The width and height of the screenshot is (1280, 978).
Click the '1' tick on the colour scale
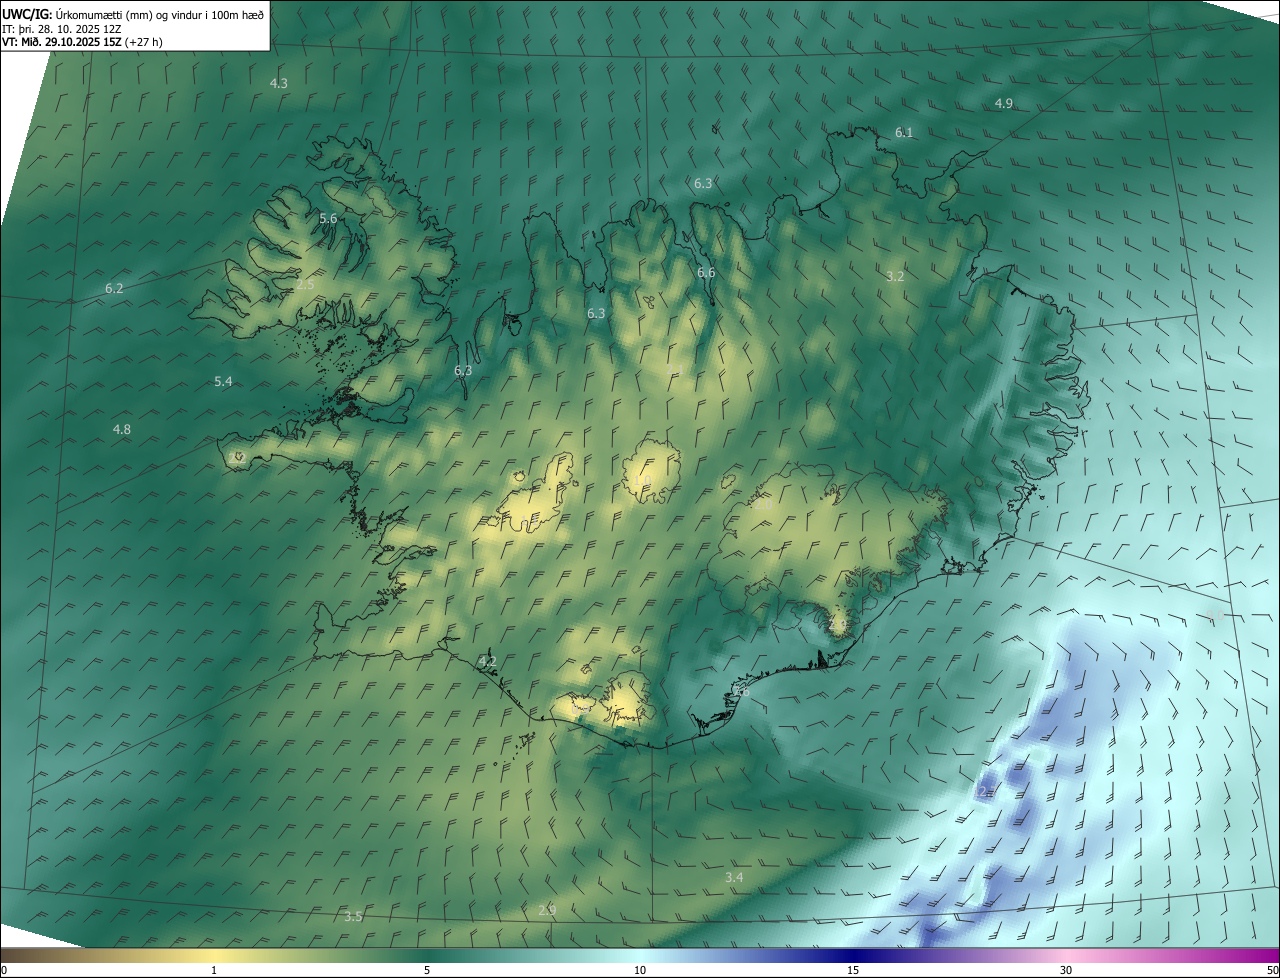(214, 970)
